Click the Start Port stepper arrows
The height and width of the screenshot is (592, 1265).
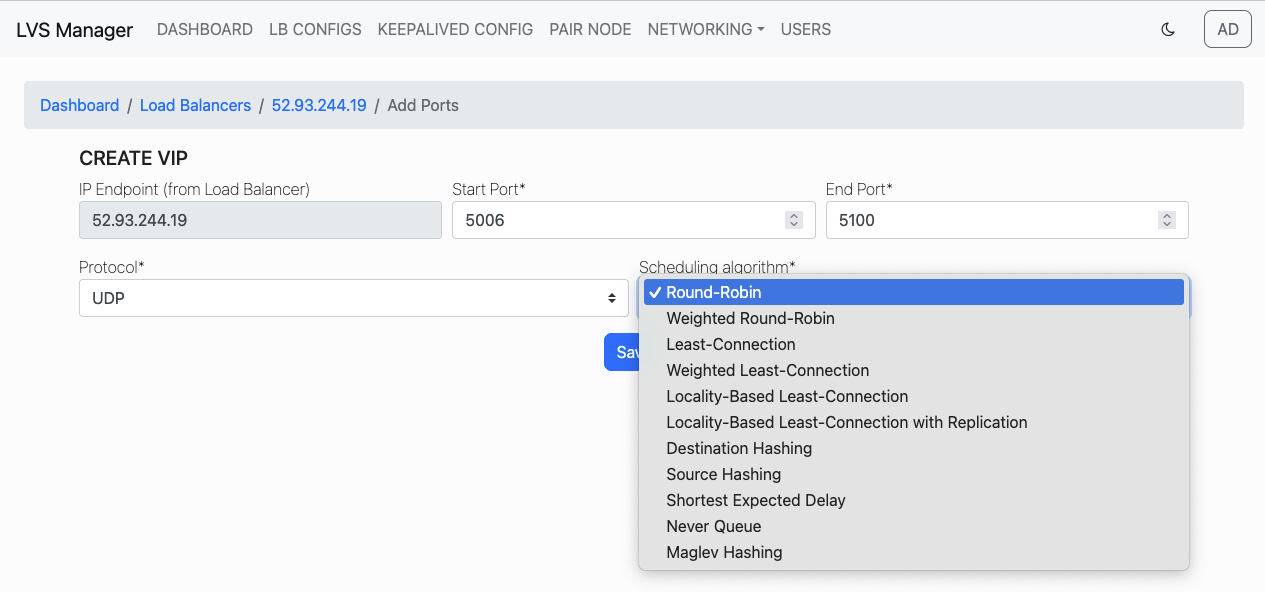click(794, 220)
